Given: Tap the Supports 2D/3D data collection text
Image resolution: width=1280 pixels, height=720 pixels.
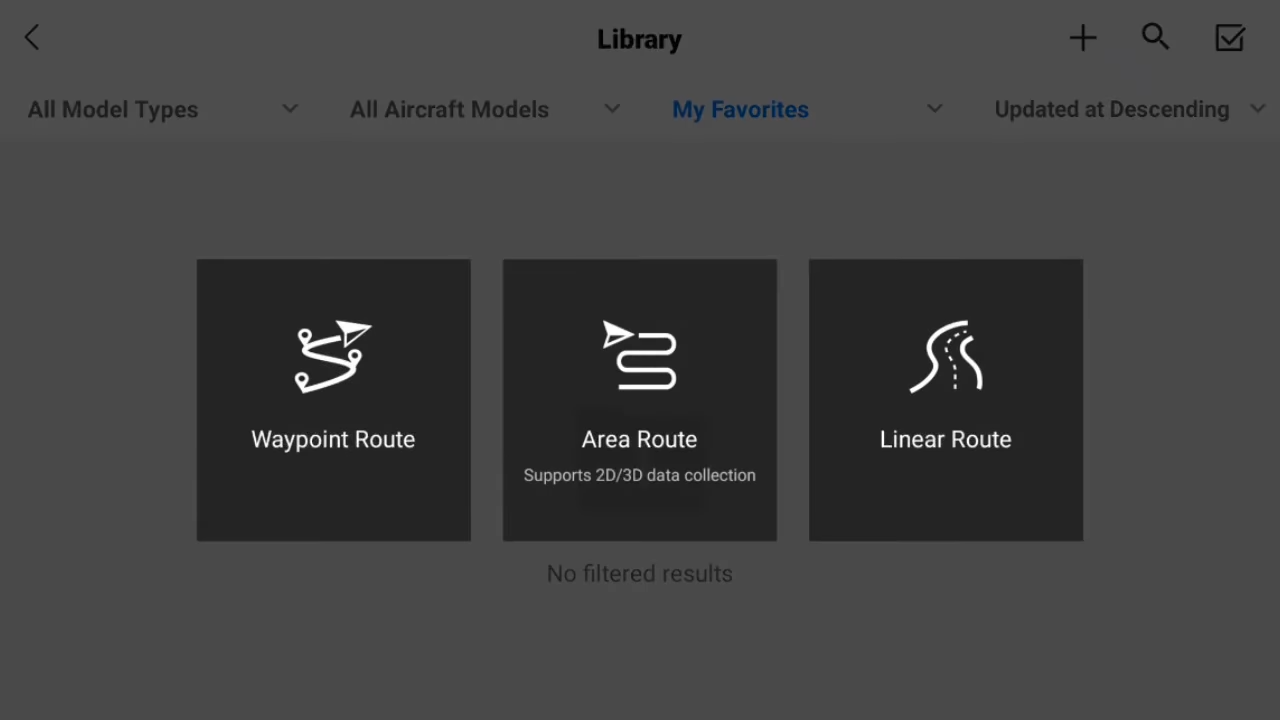Looking at the screenshot, I should click(x=639, y=475).
